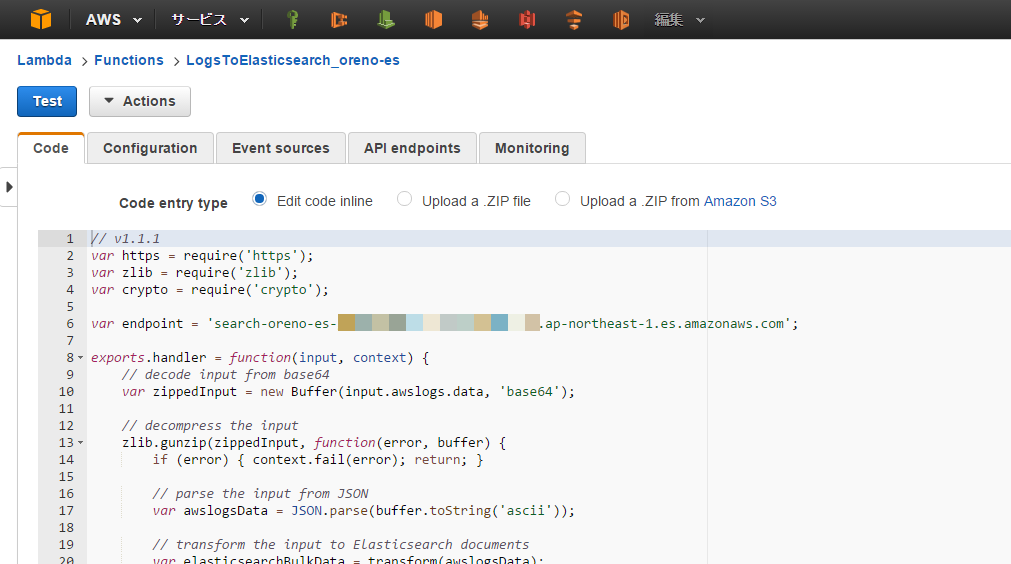Open the red service shortcut icon
The height and width of the screenshot is (564, 1011).
(x=527, y=20)
